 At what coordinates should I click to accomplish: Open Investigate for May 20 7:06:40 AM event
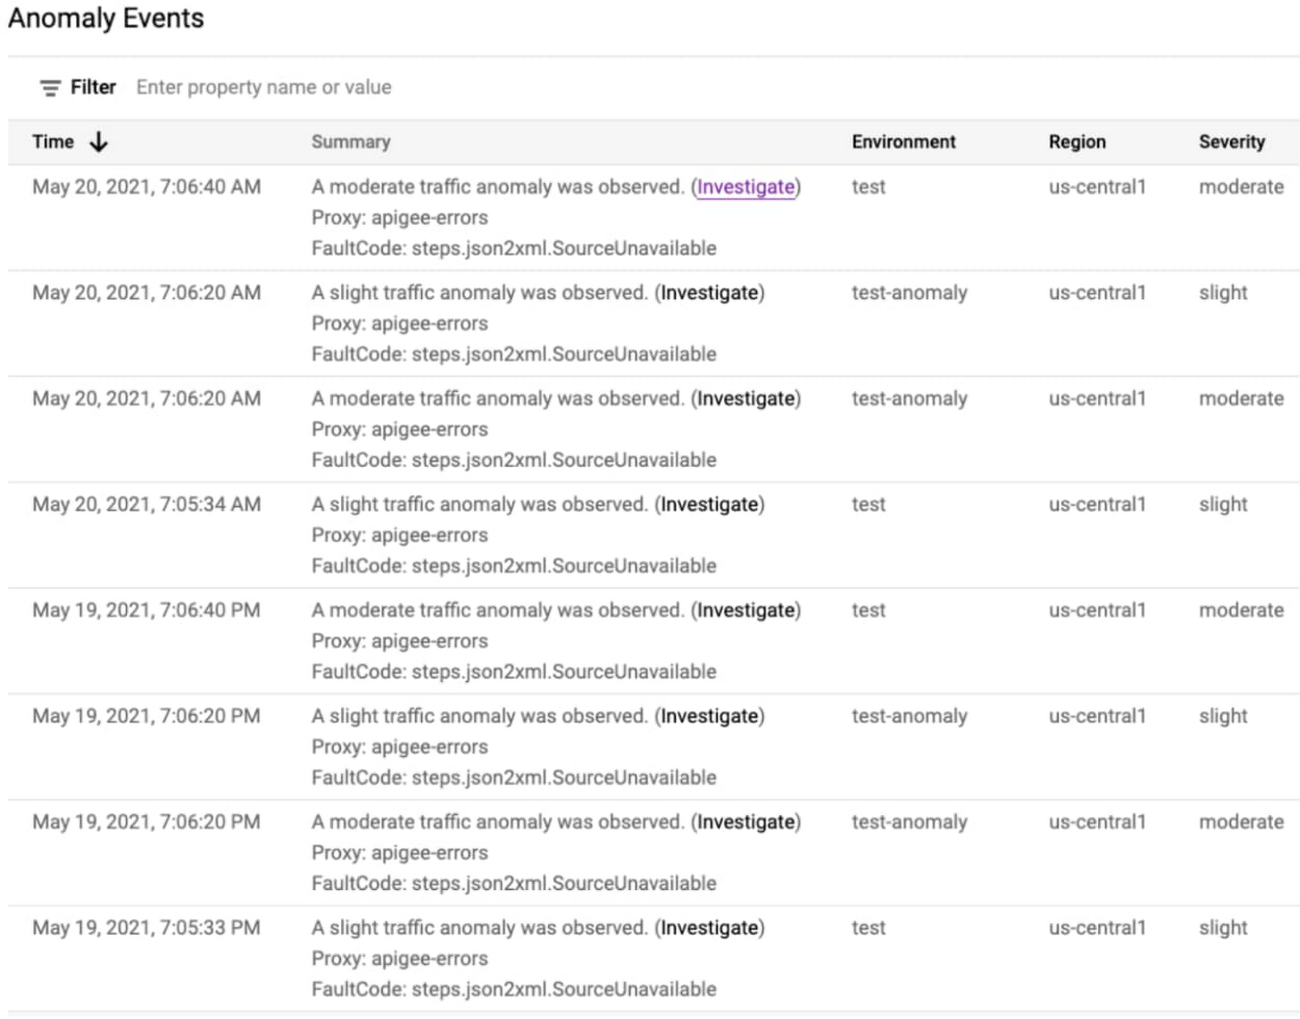pos(746,187)
